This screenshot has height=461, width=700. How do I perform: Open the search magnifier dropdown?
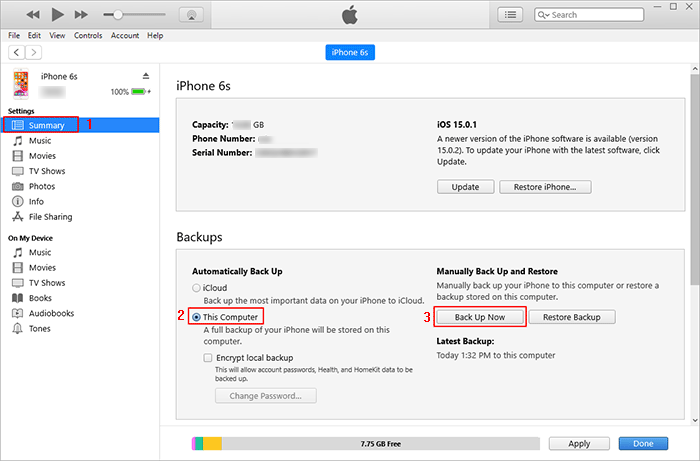pos(543,15)
